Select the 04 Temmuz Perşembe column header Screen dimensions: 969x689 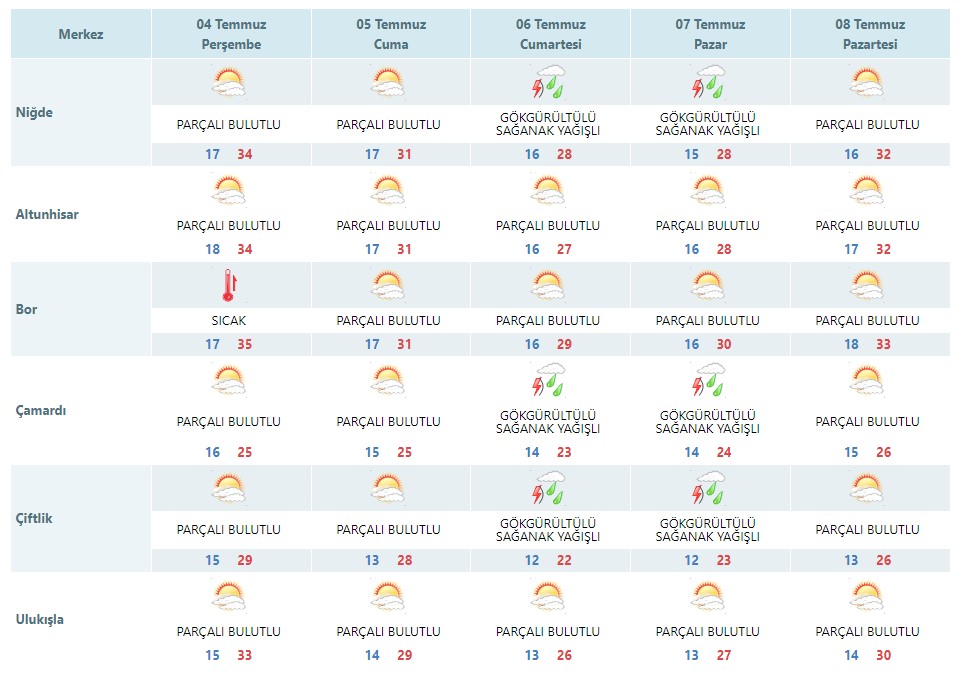(x=229, y=34)
